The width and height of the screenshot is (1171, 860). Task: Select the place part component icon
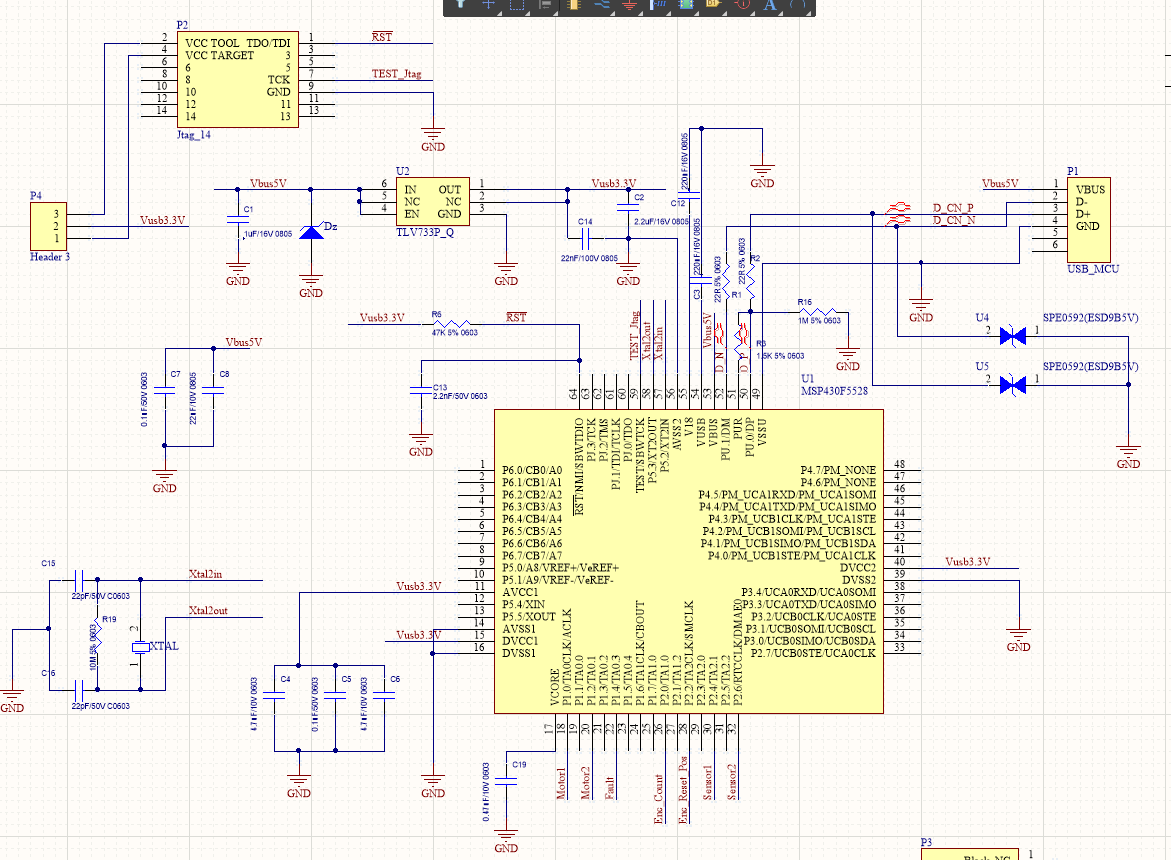coord(574,4)
